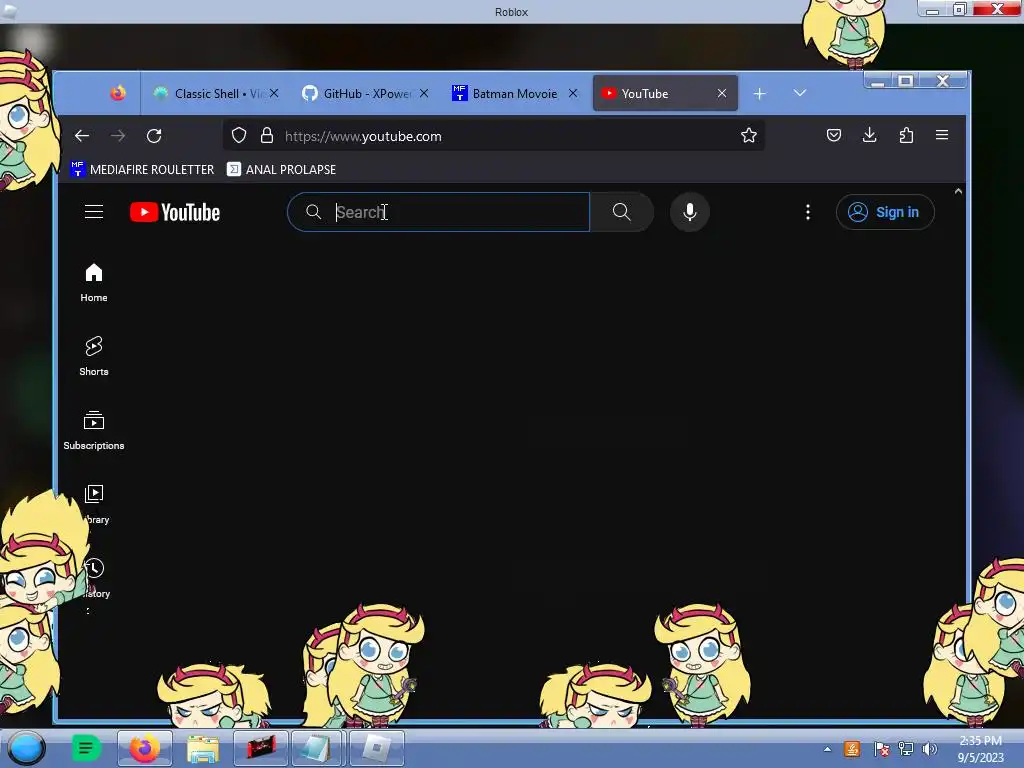Switch to the Batman Movoie tab
Viewport: 1024px width, 768px height.
[x=515, y=93]
